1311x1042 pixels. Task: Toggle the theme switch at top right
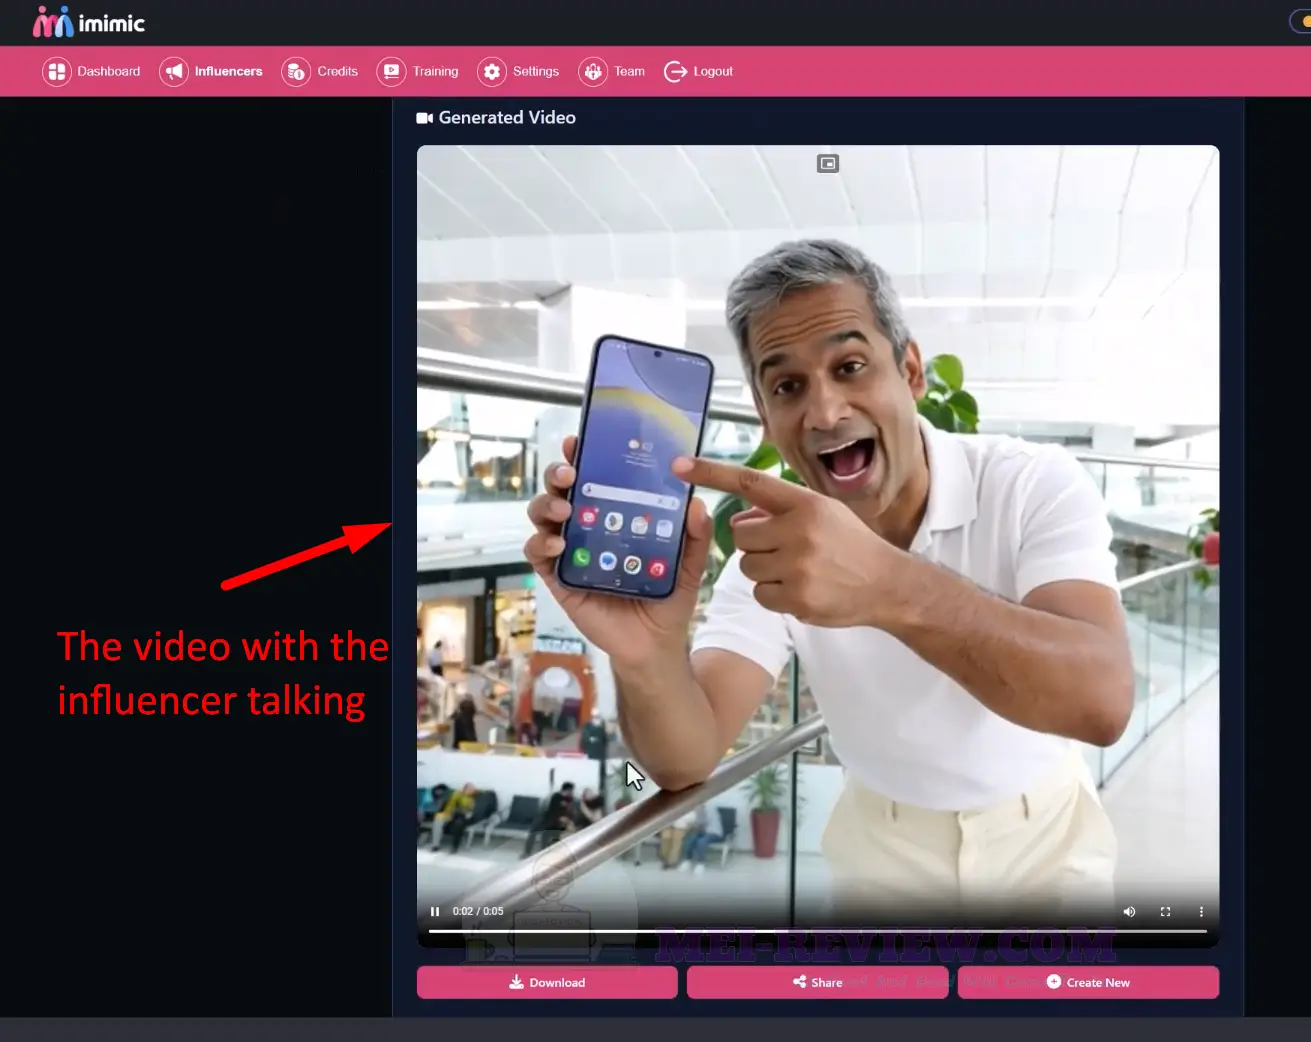pyautogui.click(x=1301, y=21)
